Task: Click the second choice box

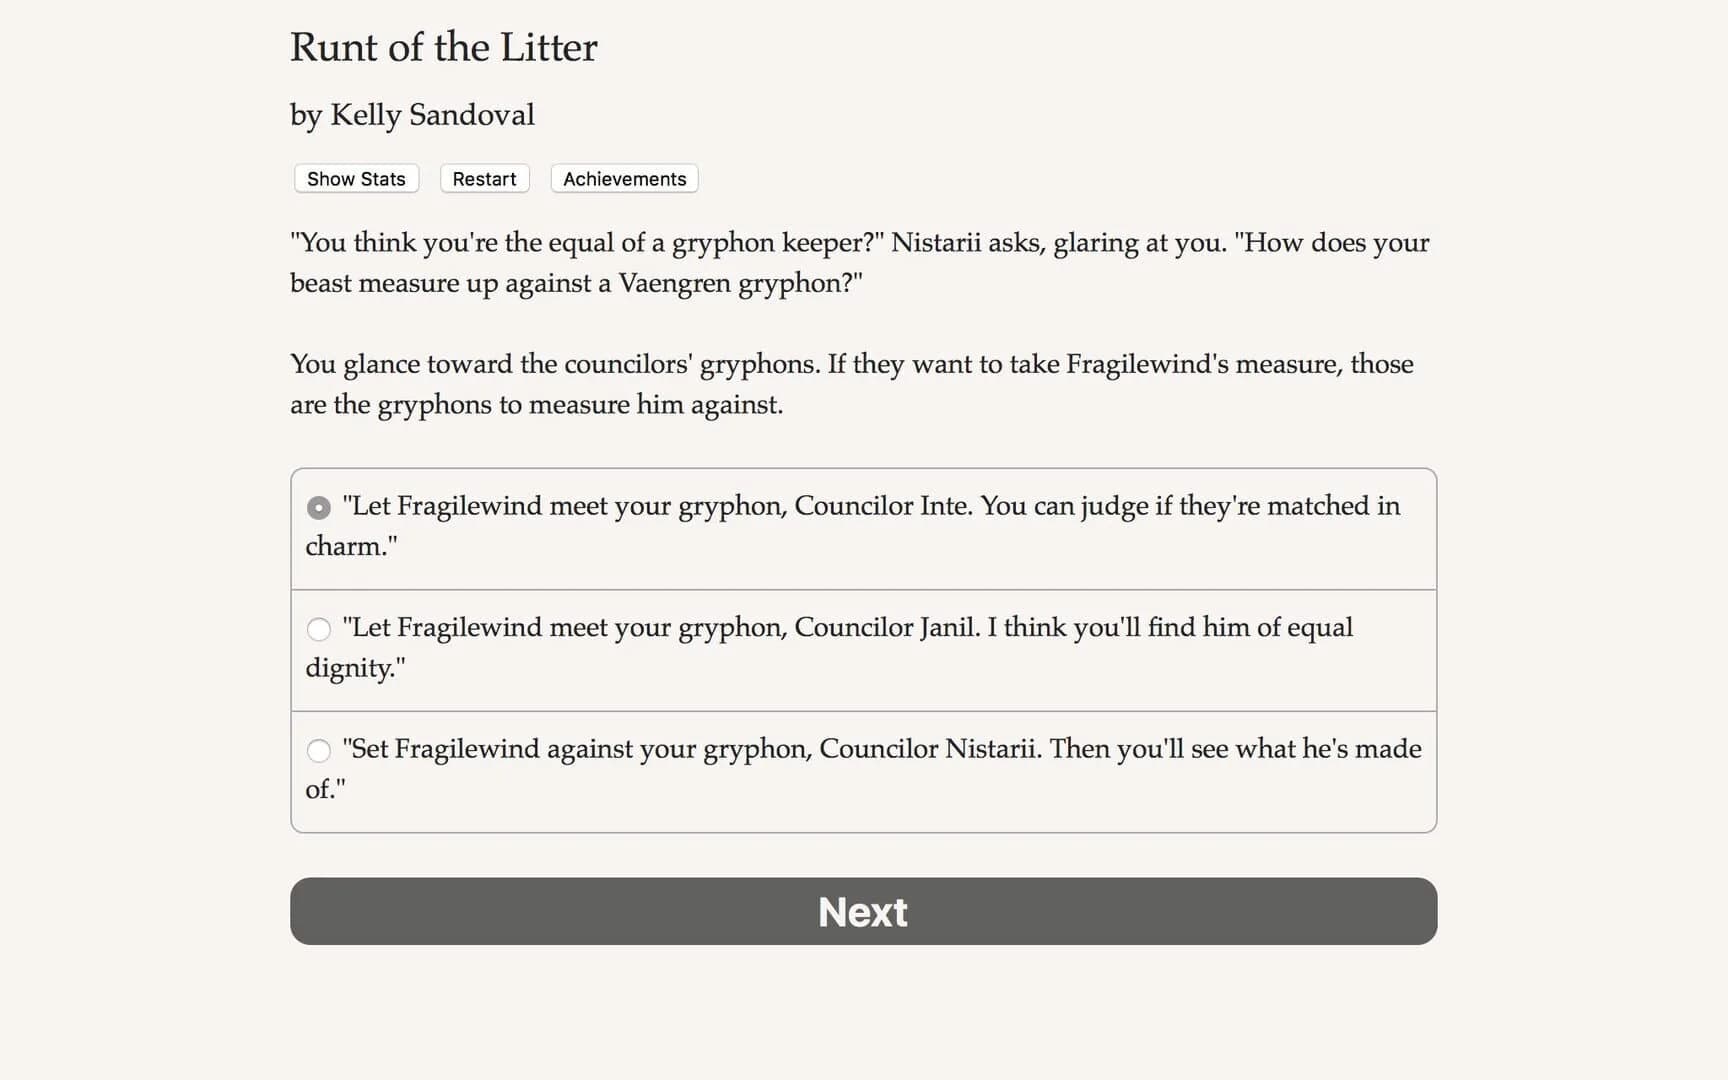Action: point(862,649)
